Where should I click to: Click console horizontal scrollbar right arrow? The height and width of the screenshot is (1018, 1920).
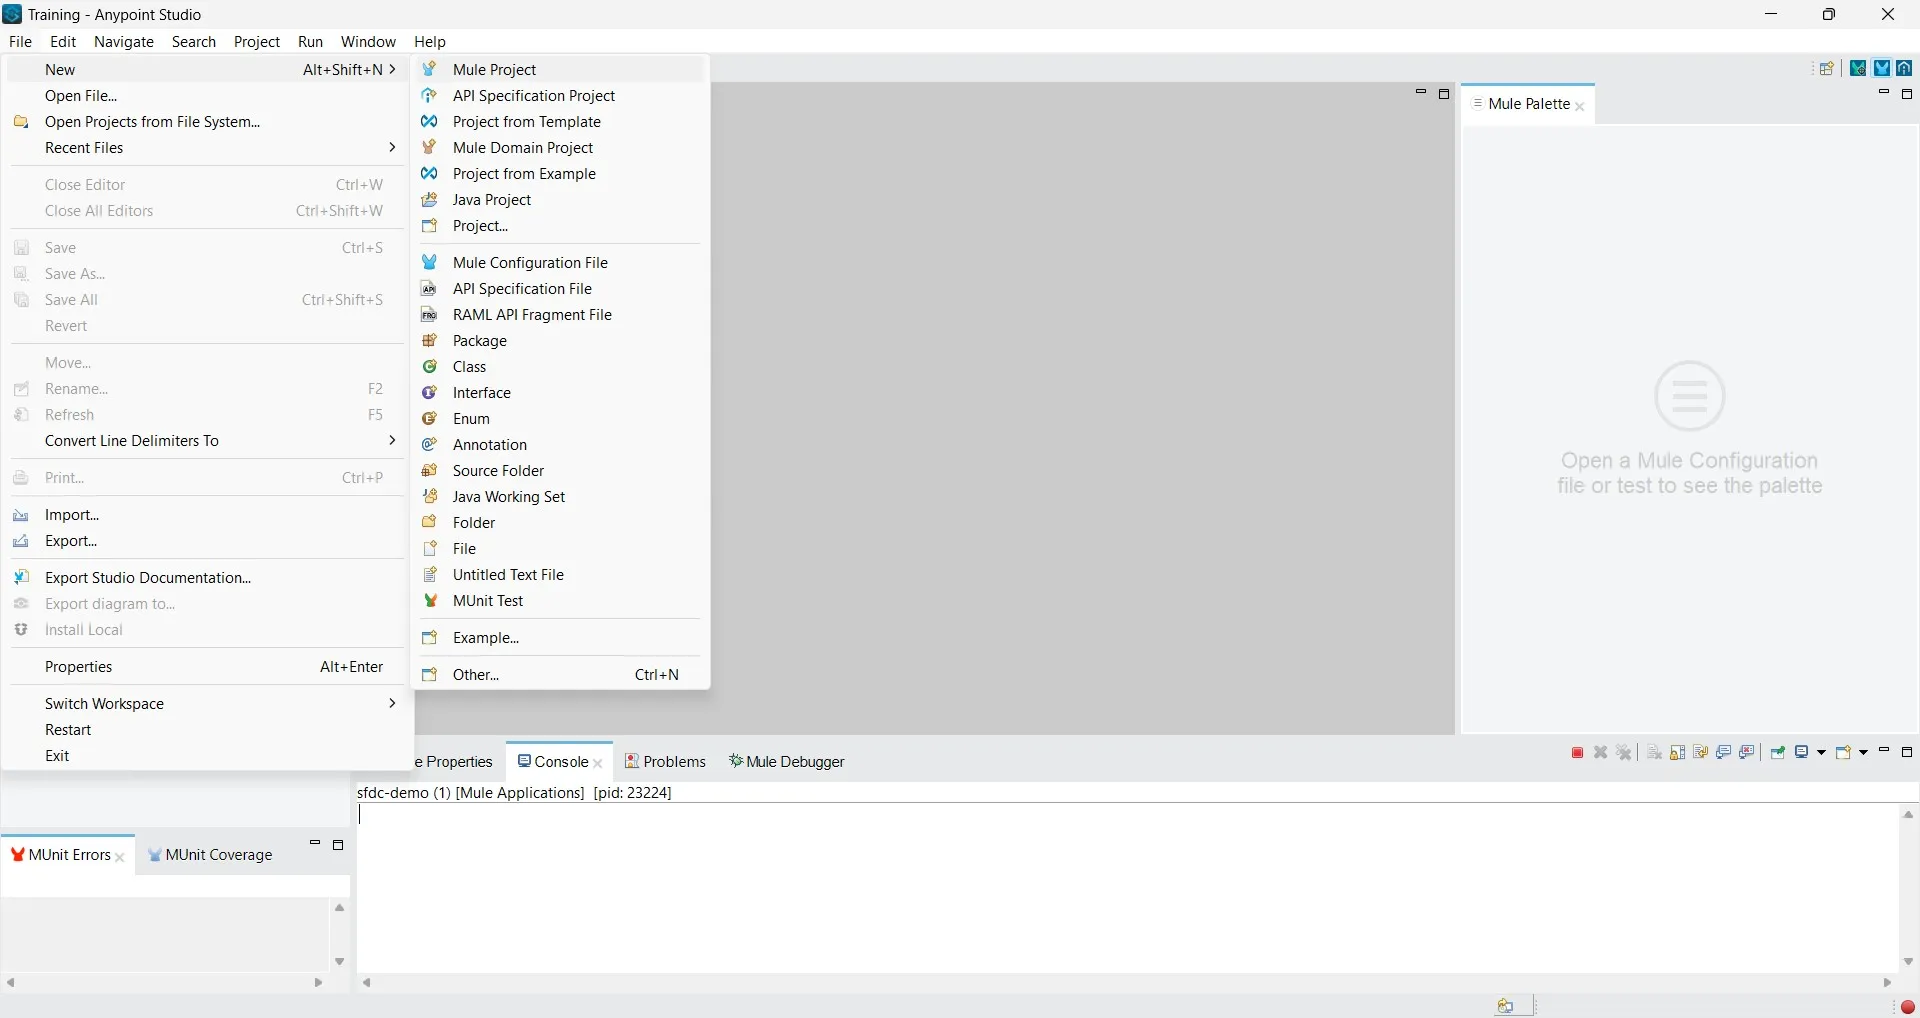[1888, 983]
